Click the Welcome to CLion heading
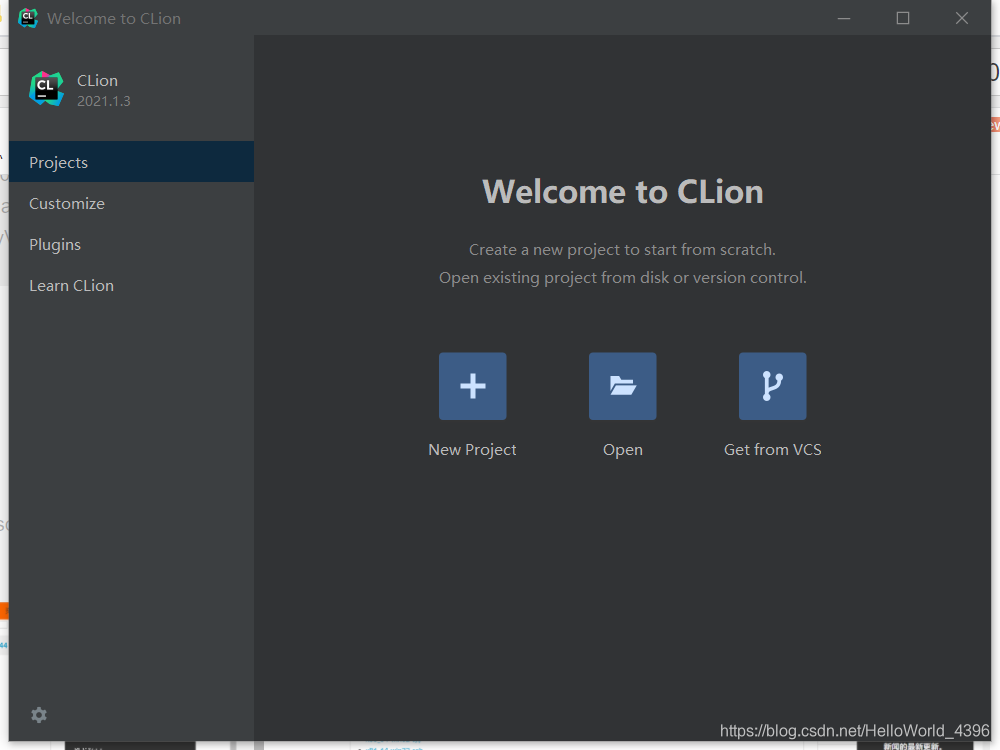The height and width of the screenshot is (750, 1000). coord(622,192)
